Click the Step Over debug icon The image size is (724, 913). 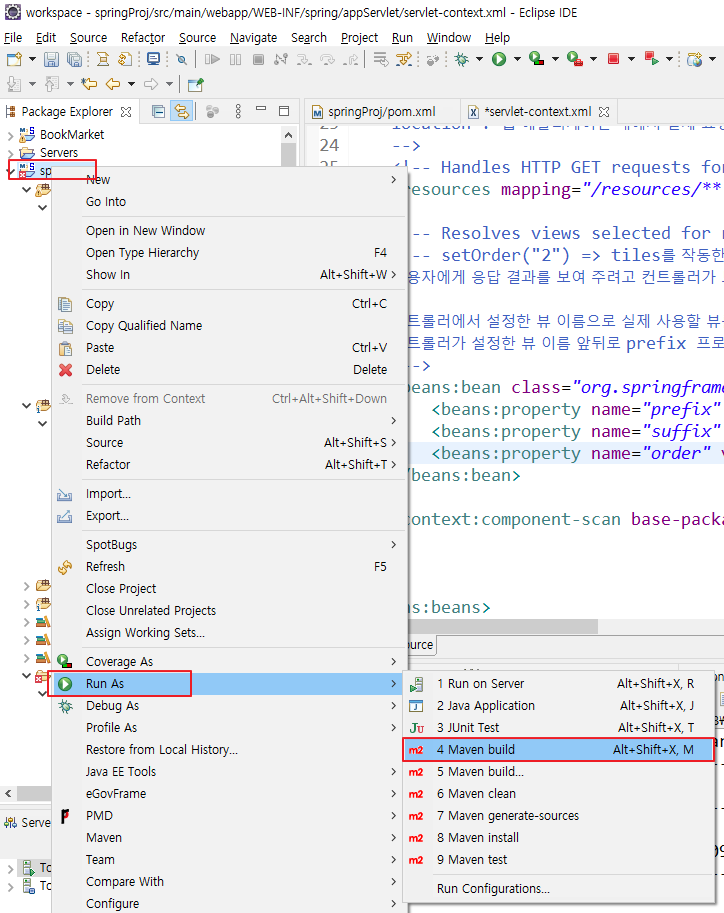point(327,59)
